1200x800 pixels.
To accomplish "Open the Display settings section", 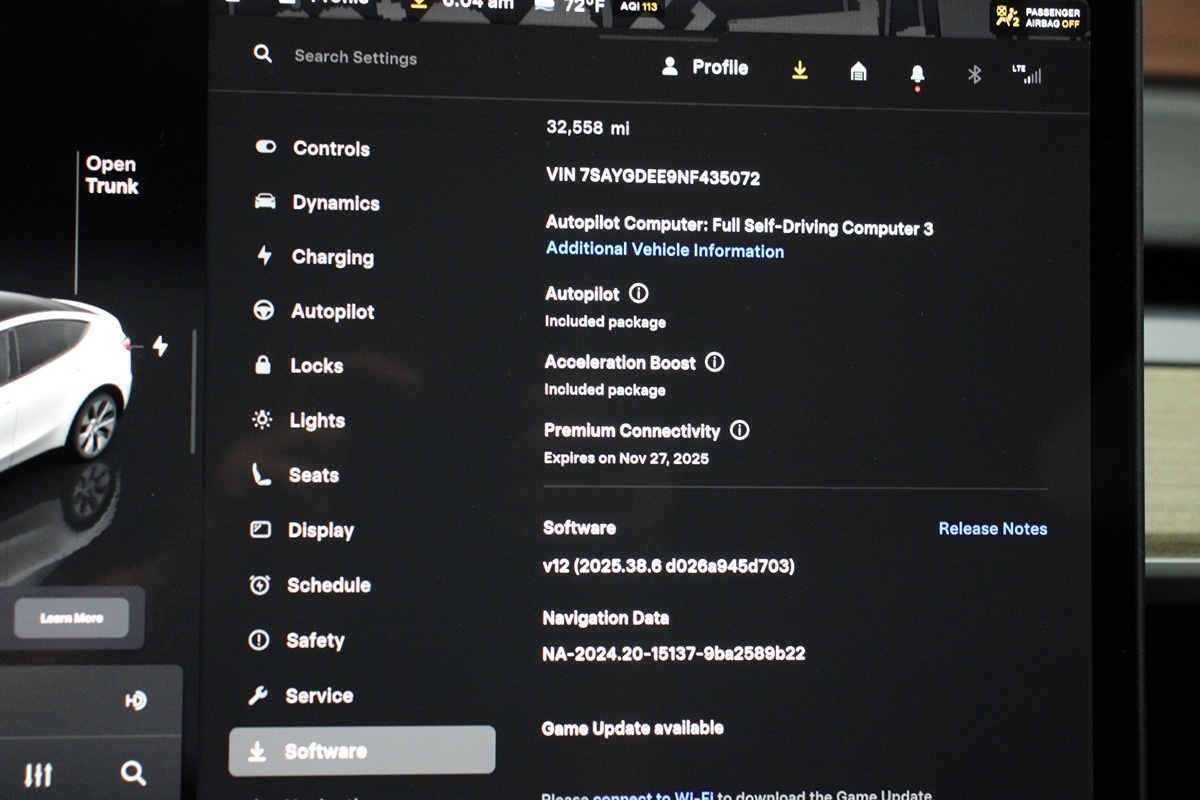I will tap(320, 530).
